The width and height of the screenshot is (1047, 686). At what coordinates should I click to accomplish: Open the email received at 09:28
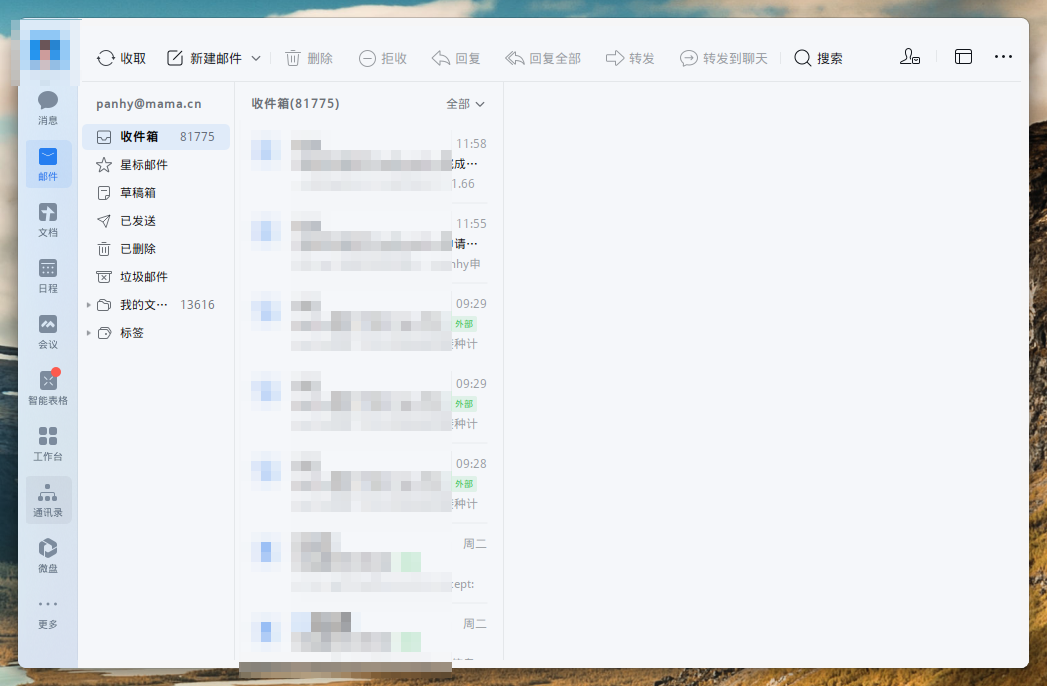tap(369, 484)
